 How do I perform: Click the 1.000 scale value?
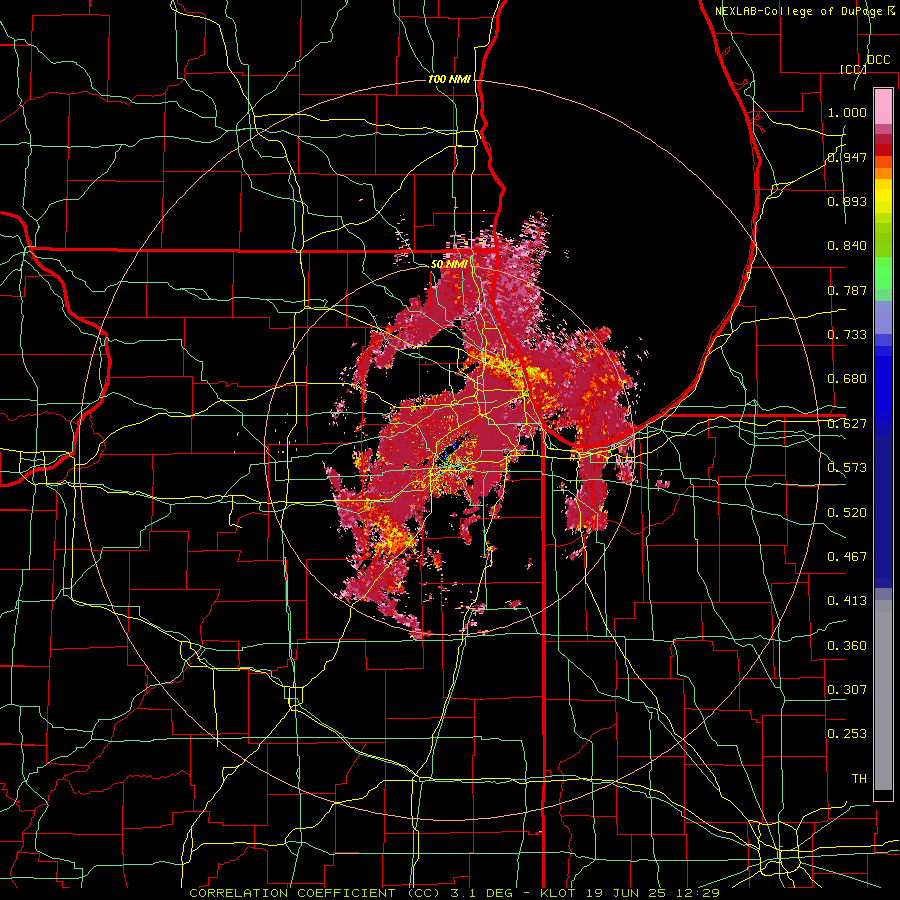pyautogui.click(x=847, y=112)
